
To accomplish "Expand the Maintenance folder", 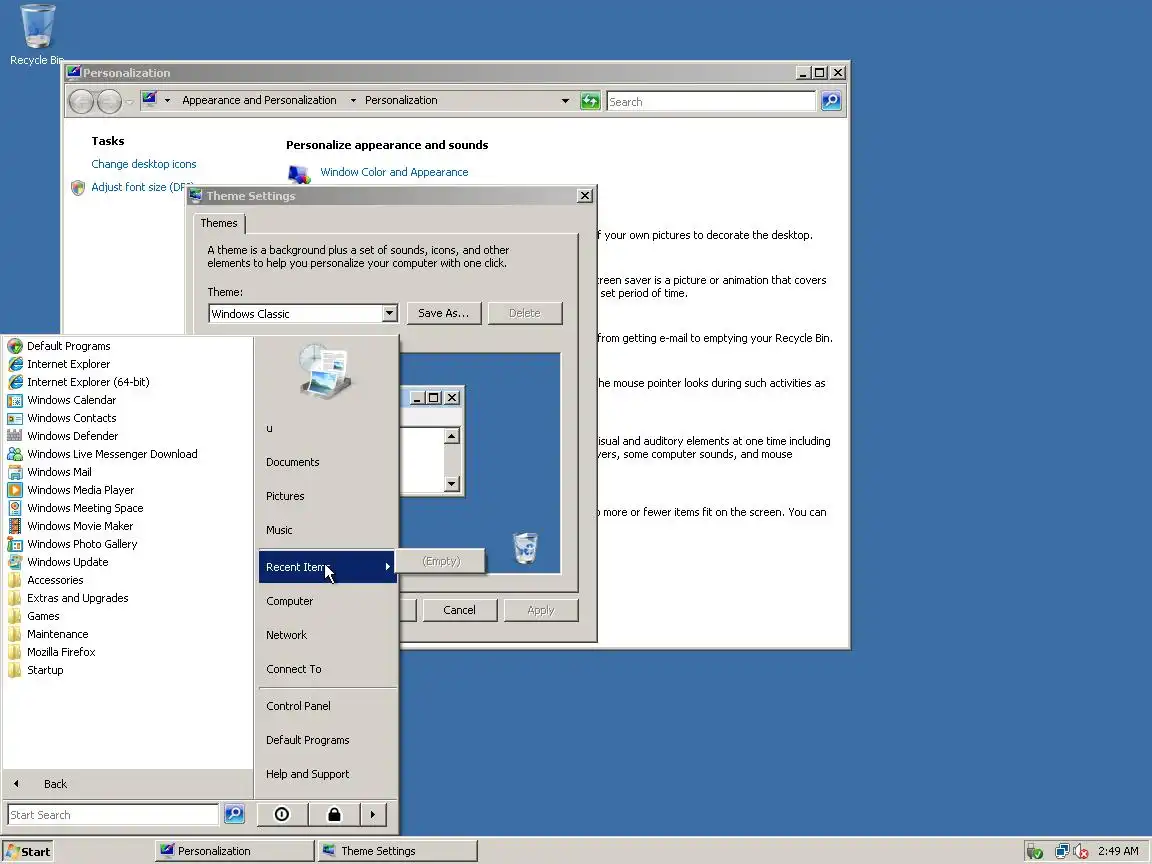I will [x=57, y=634].
